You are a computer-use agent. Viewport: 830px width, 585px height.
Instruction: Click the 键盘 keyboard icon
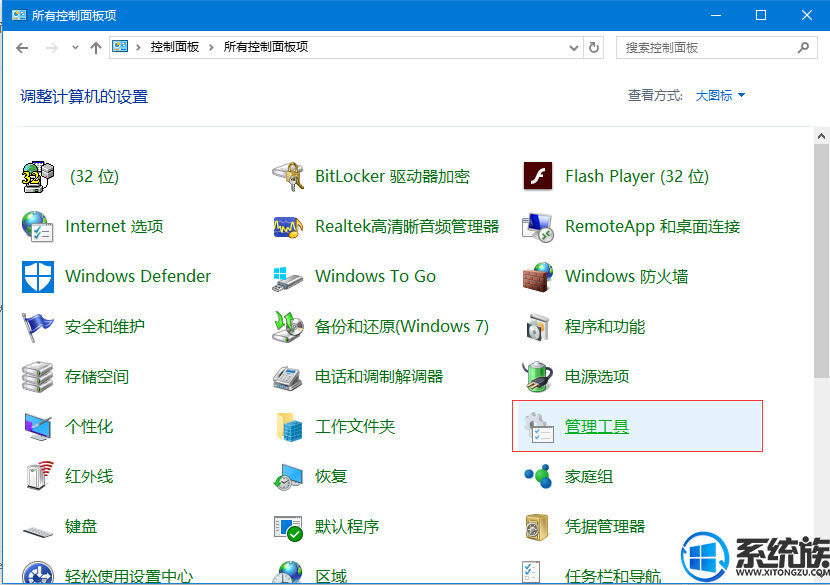click(38, 531)
